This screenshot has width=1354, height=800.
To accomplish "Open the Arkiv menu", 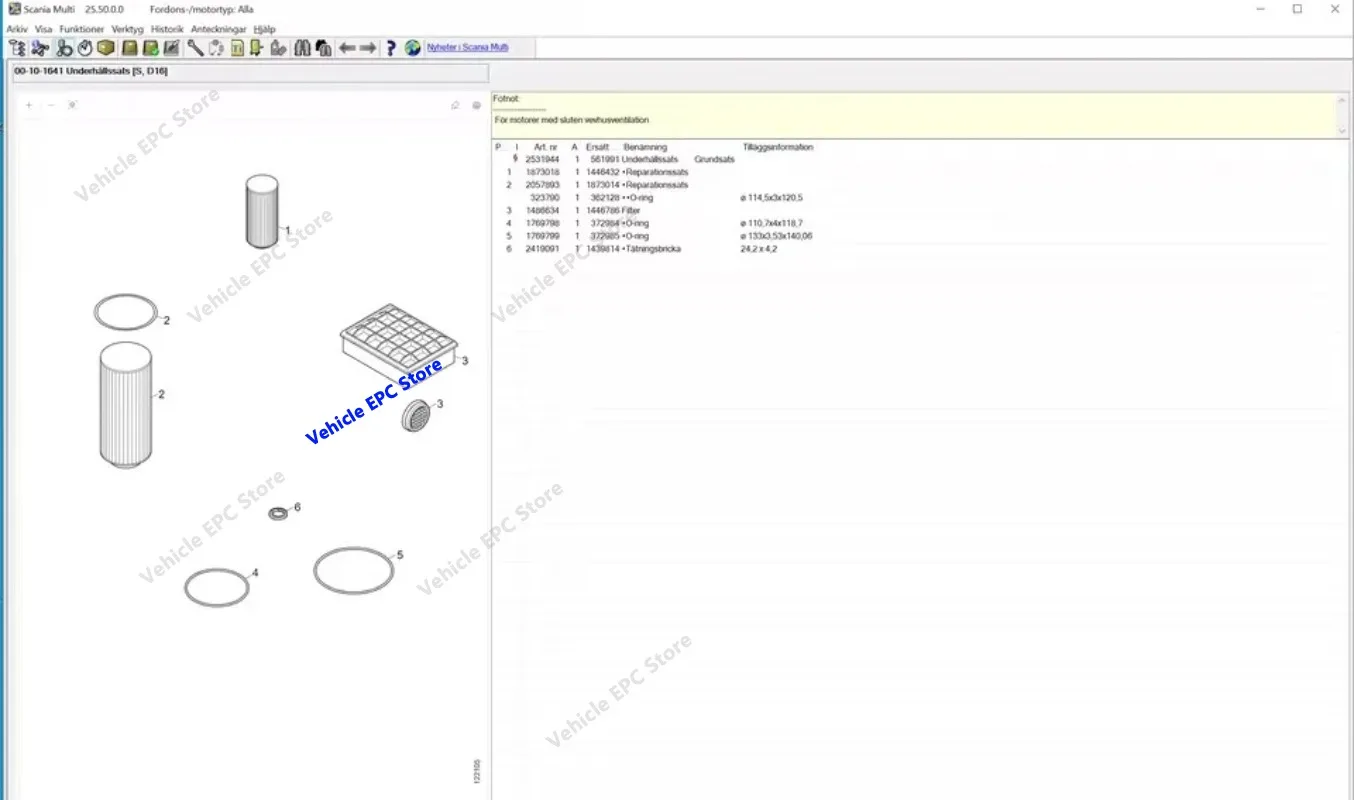I will pyautogui.click(x=17, y=30).
